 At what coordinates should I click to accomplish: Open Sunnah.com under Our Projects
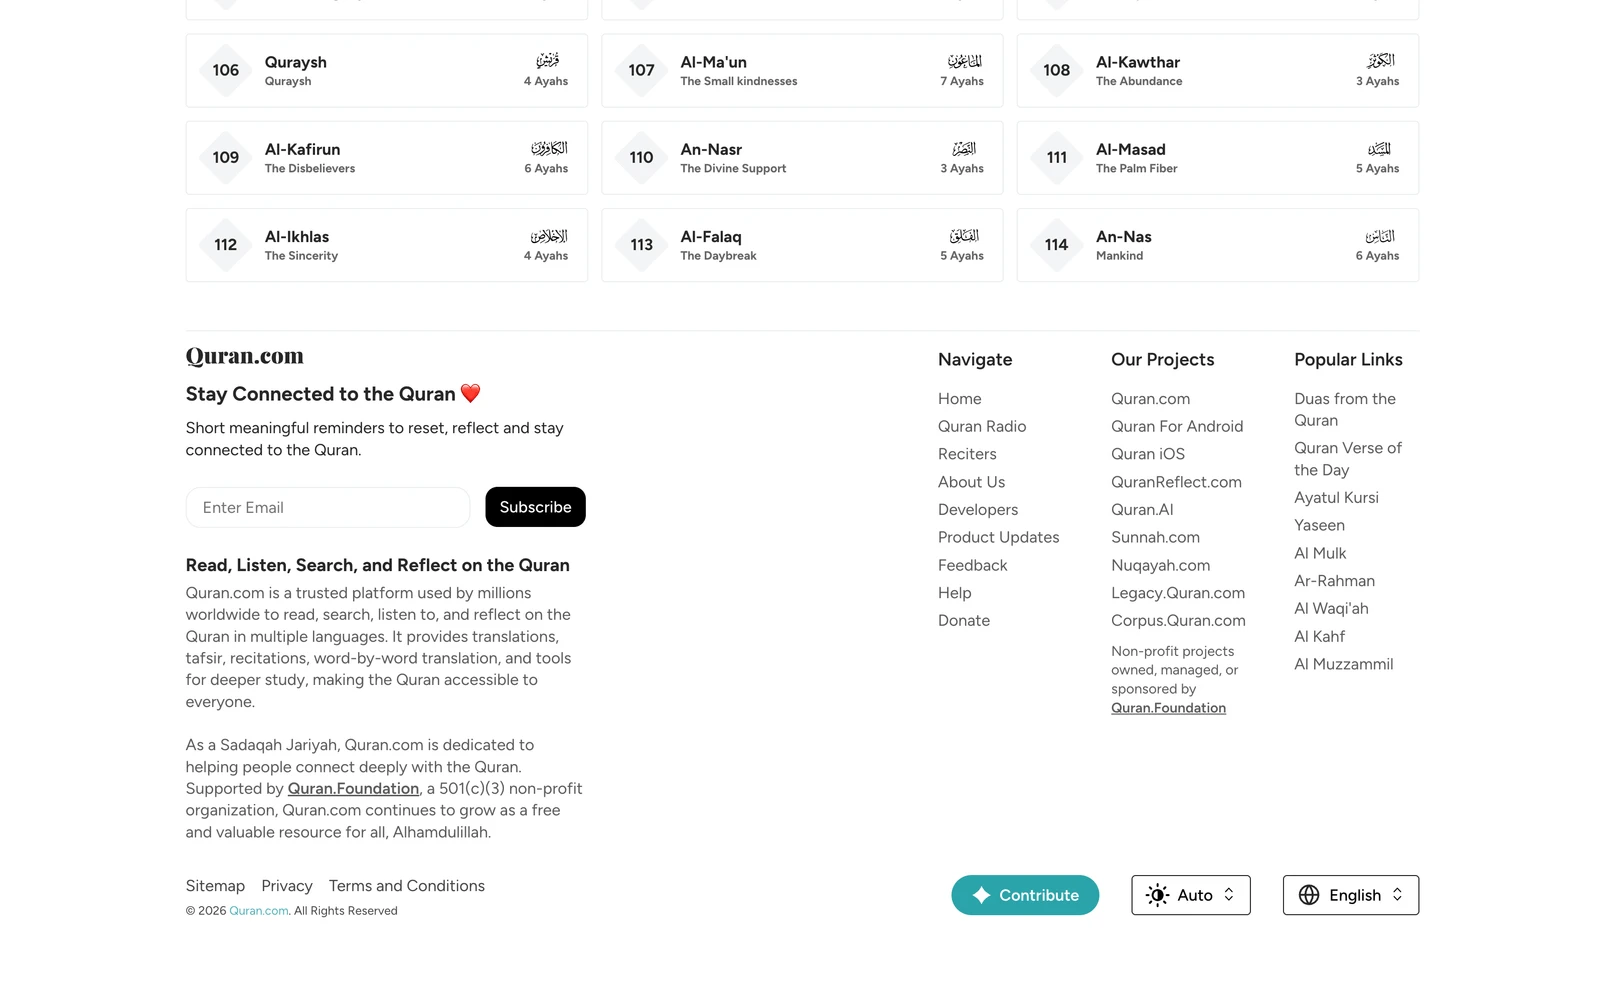tap(1155, 537)
